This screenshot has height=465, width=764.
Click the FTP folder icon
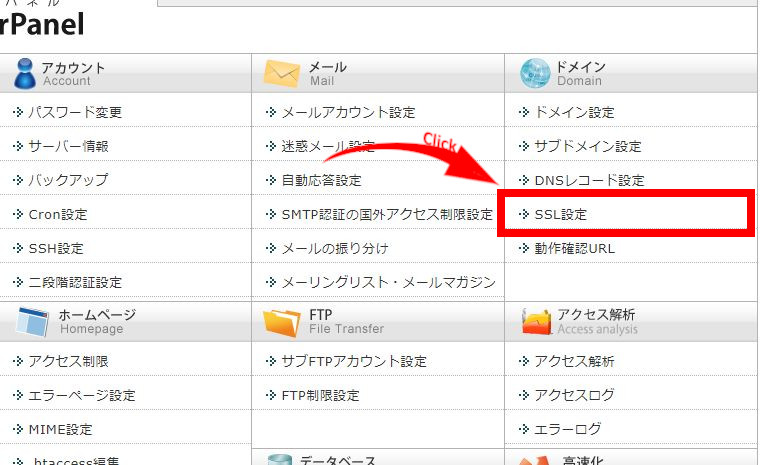point(282,323)
